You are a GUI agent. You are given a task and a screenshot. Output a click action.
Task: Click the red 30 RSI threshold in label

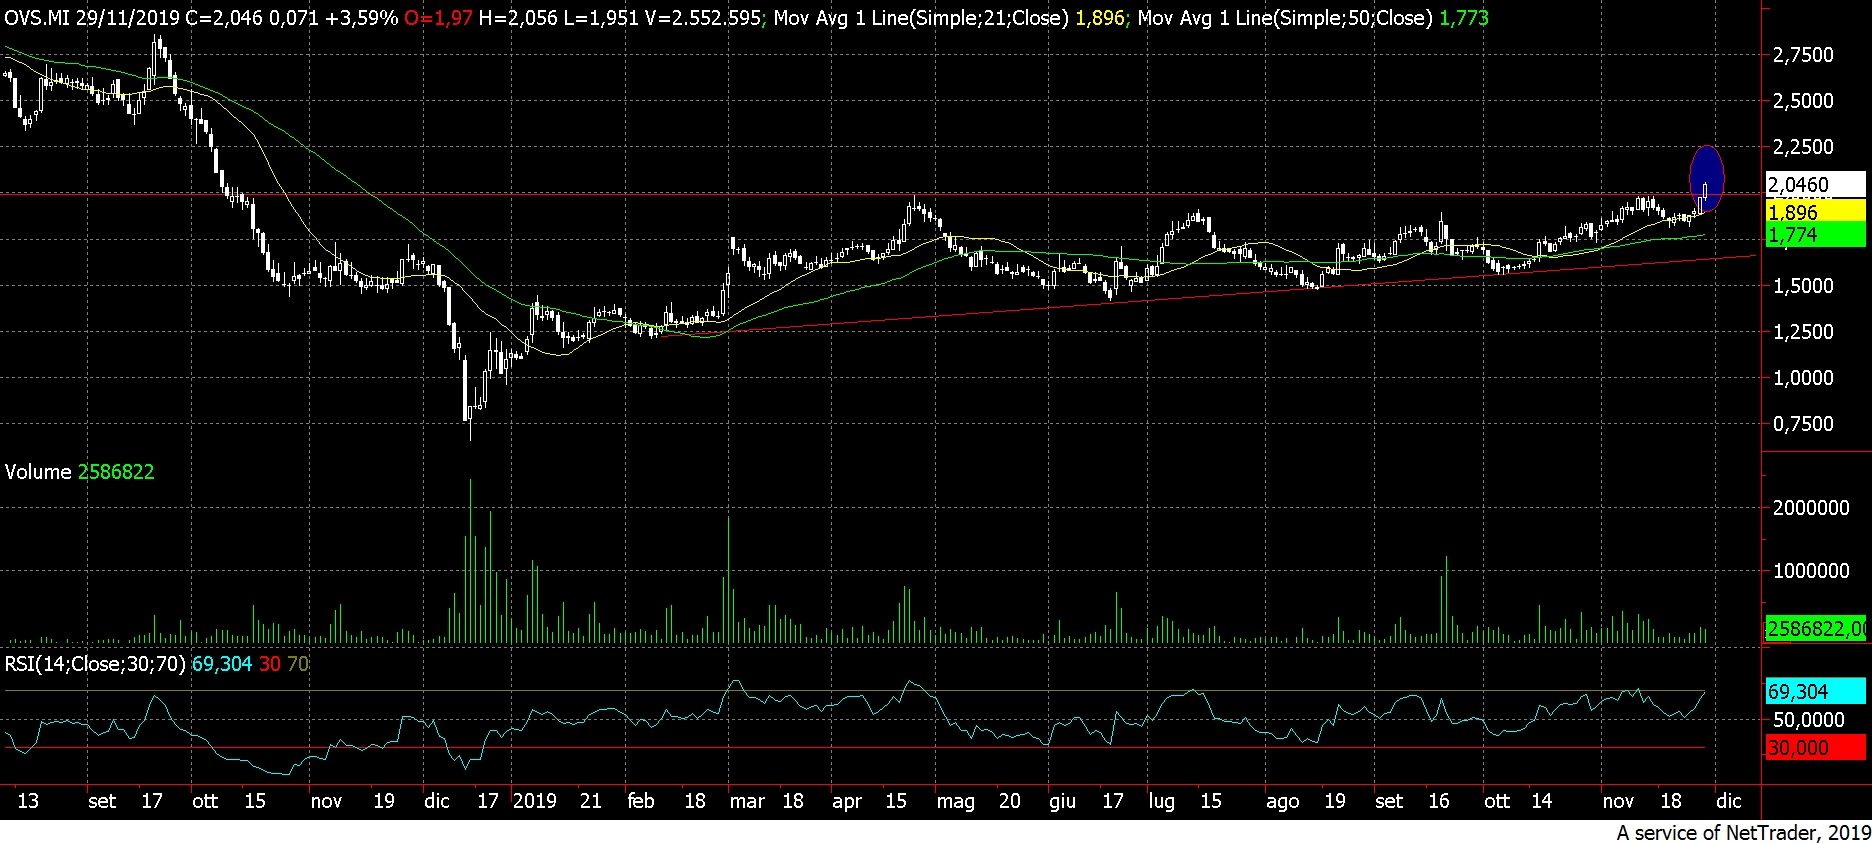click(x=269, y=664)
